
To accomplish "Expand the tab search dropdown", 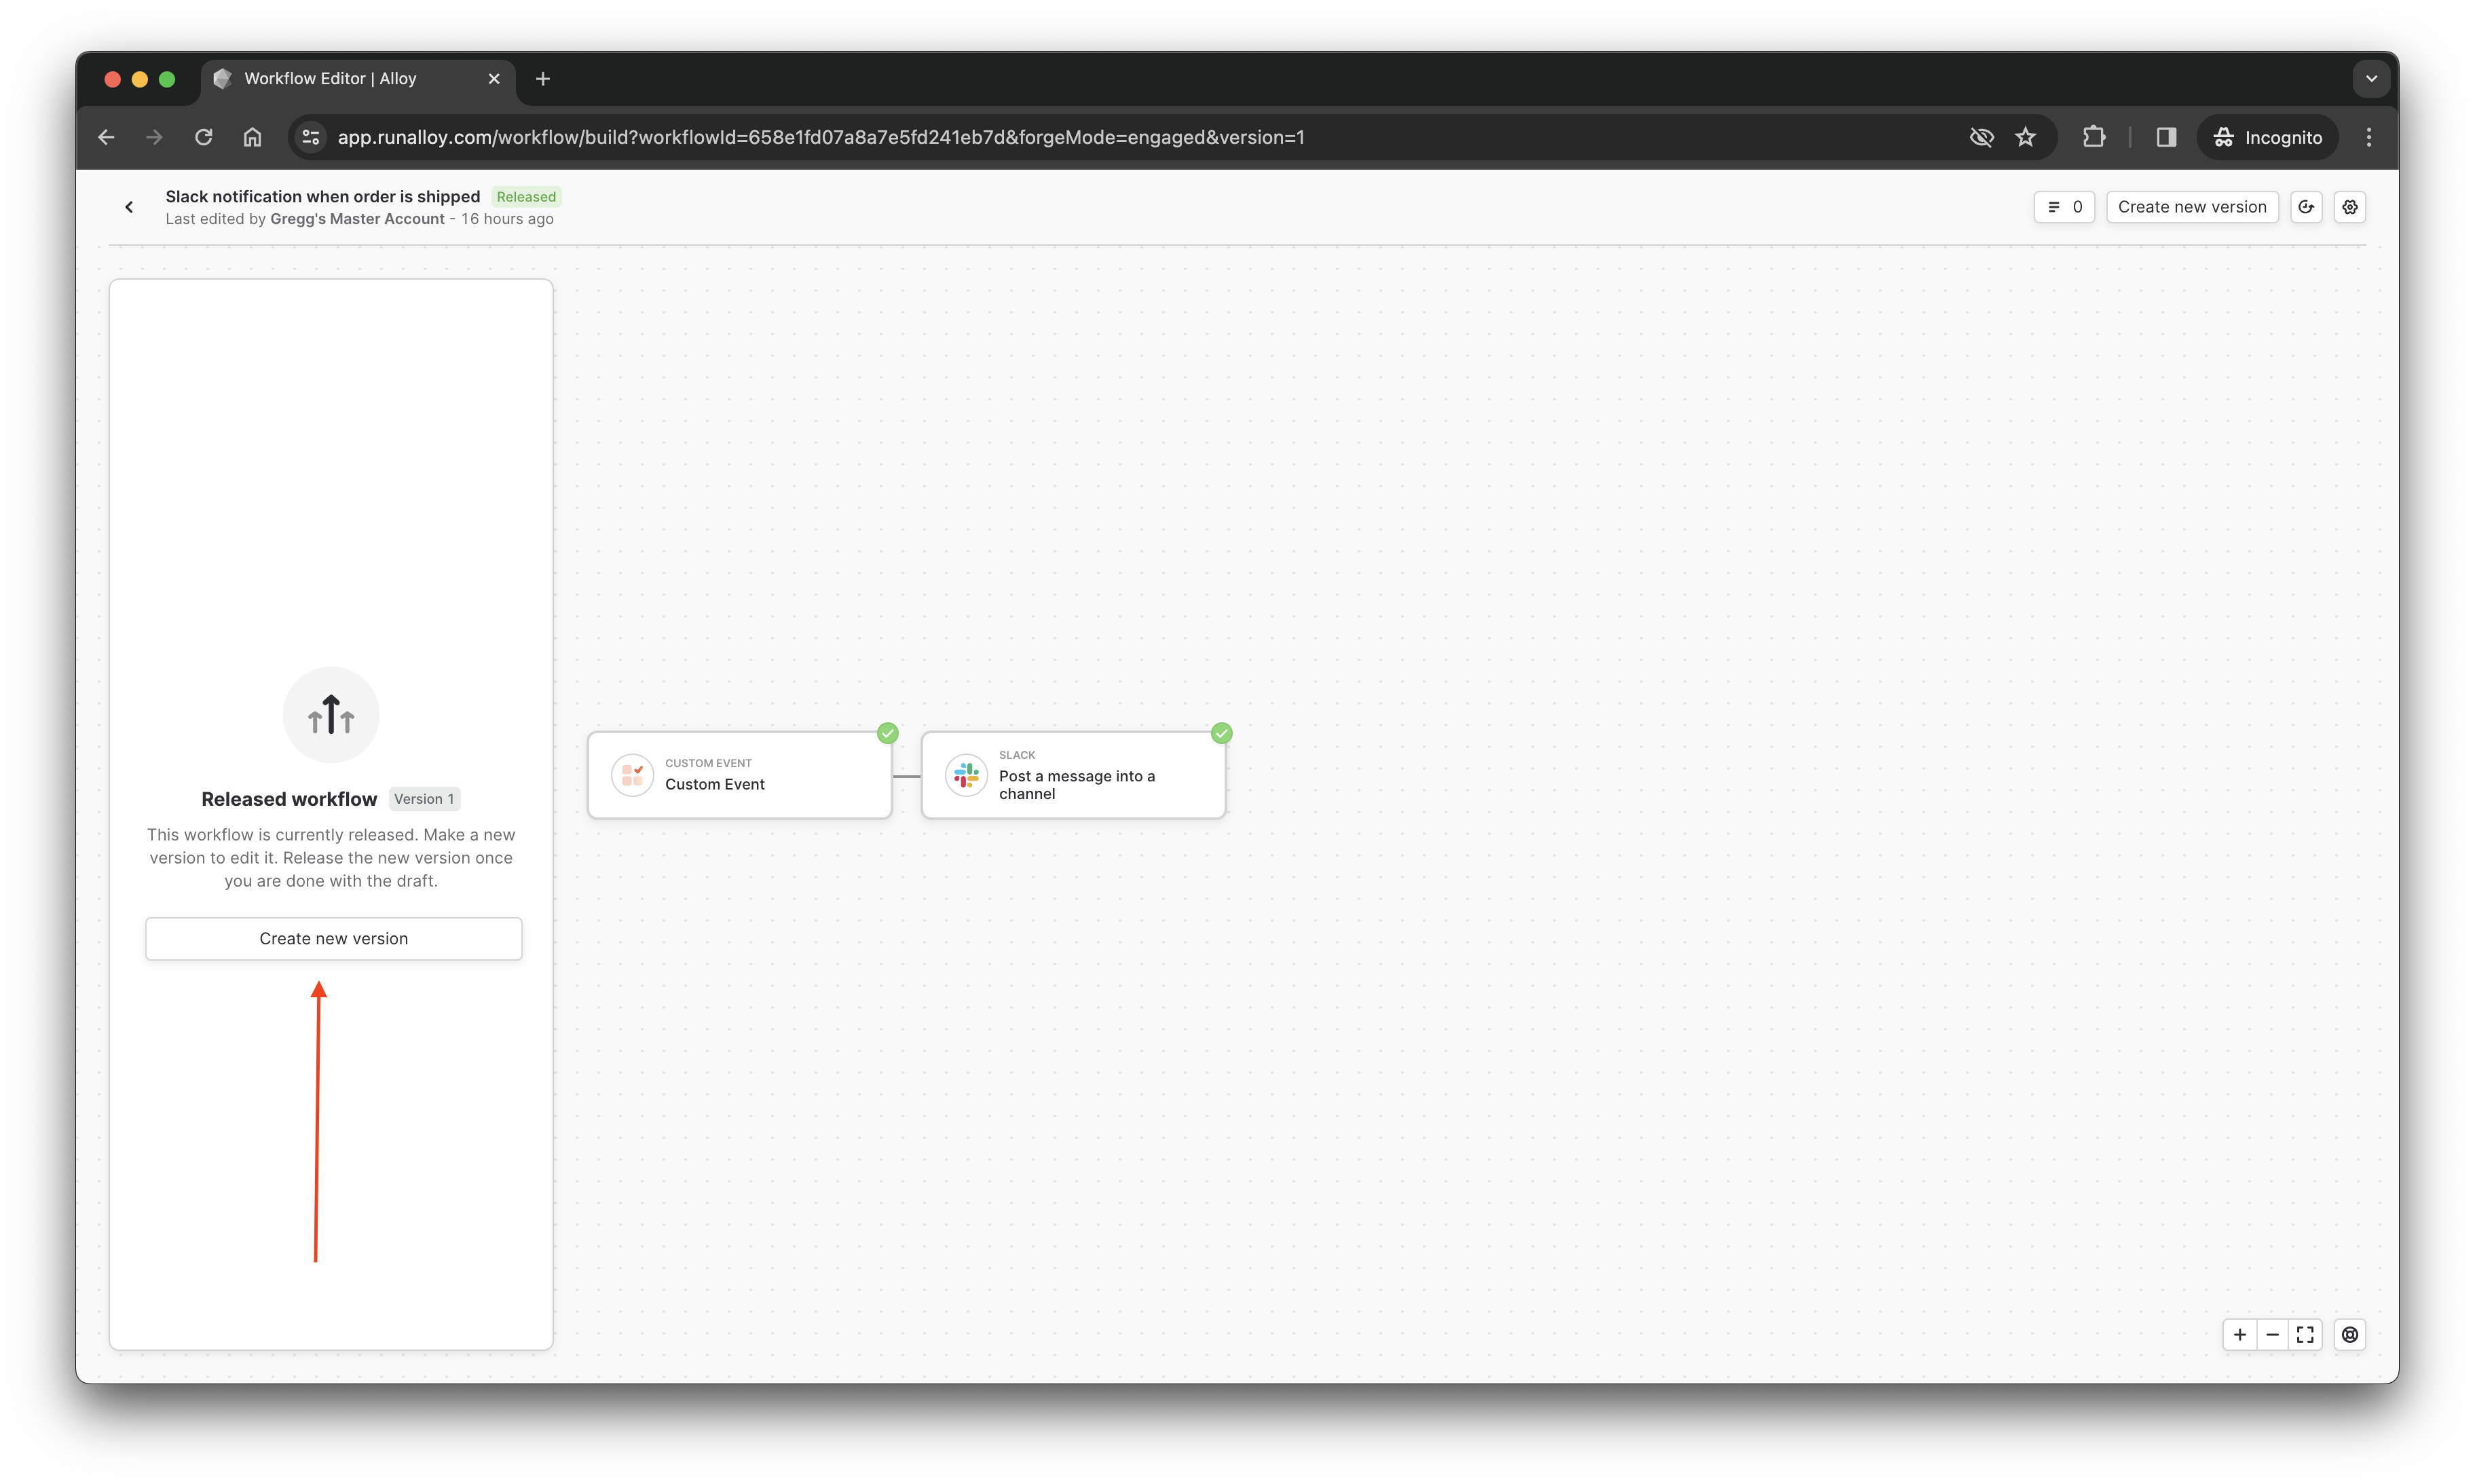I will coord(2371,79).
